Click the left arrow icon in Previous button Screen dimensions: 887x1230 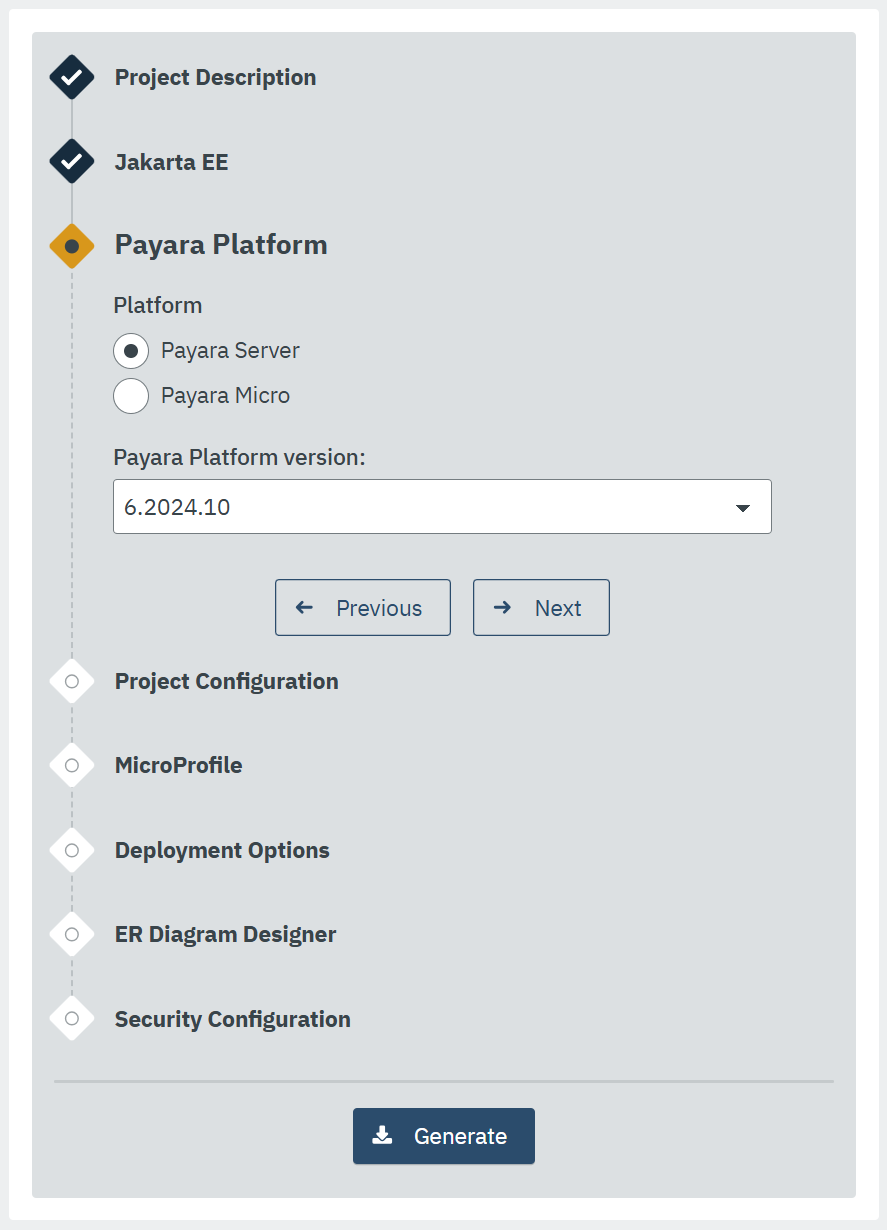[x=305, y=607]
